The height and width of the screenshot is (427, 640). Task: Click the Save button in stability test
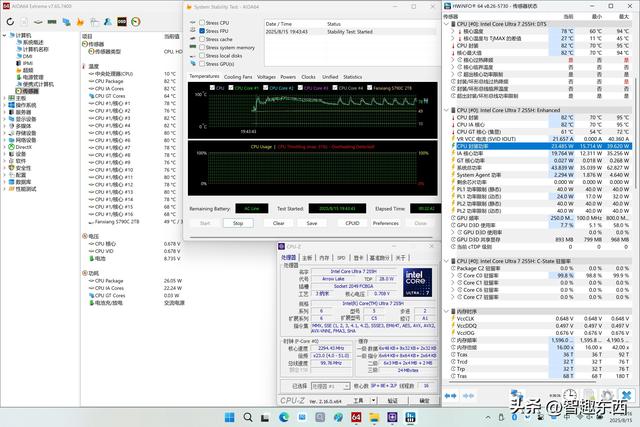(312, 223)
